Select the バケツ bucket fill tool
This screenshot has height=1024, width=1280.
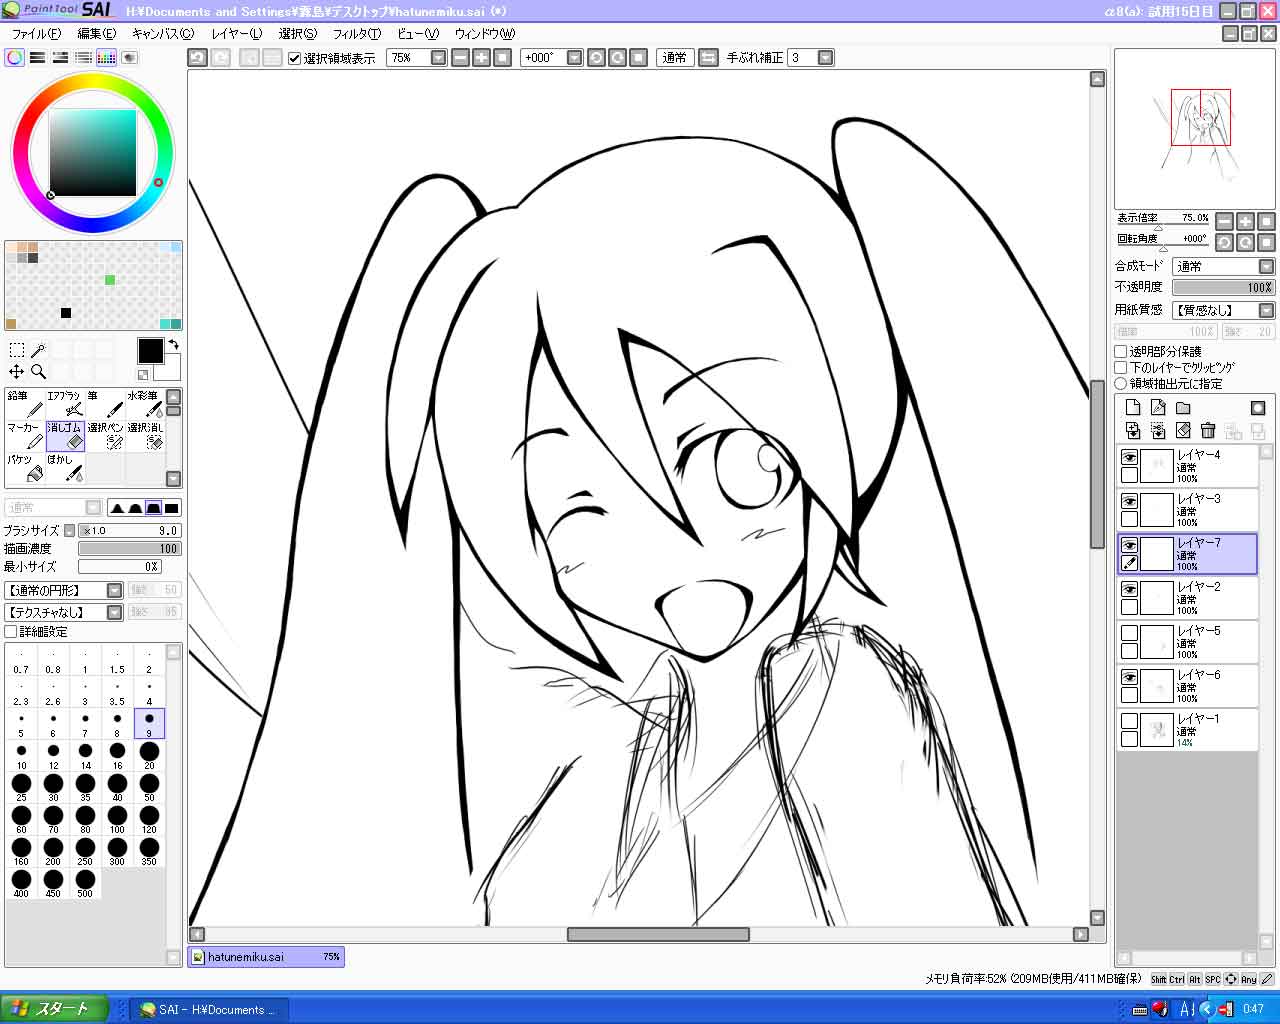pos(25,468)
